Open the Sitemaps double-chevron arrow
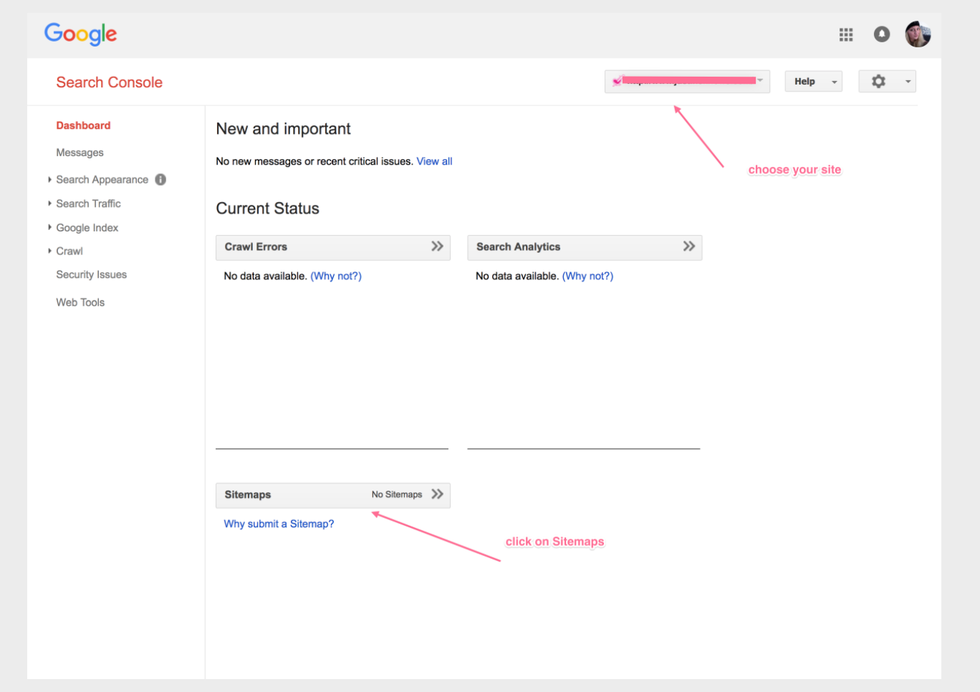Image resolution: width=980 pixels, height=692 pixels. [437, 494]
